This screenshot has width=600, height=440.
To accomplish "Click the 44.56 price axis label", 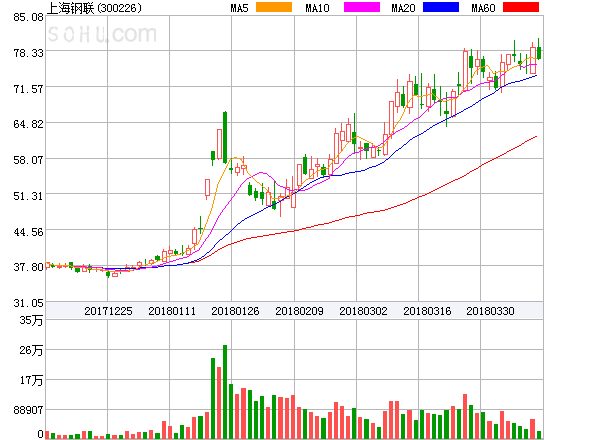I will coord(28,232).
